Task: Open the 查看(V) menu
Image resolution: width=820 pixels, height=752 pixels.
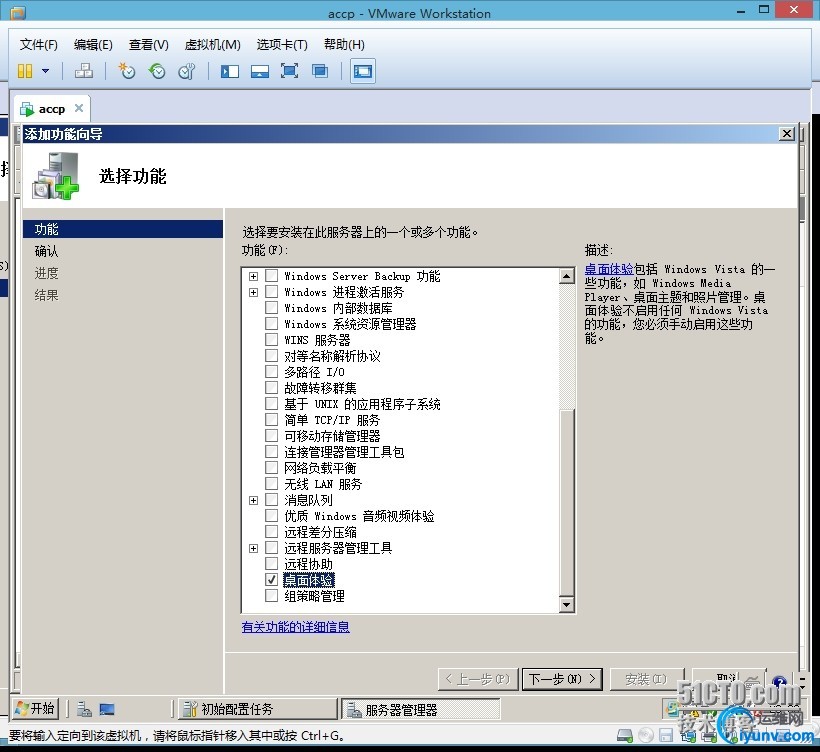Action: tap(149, 44)
